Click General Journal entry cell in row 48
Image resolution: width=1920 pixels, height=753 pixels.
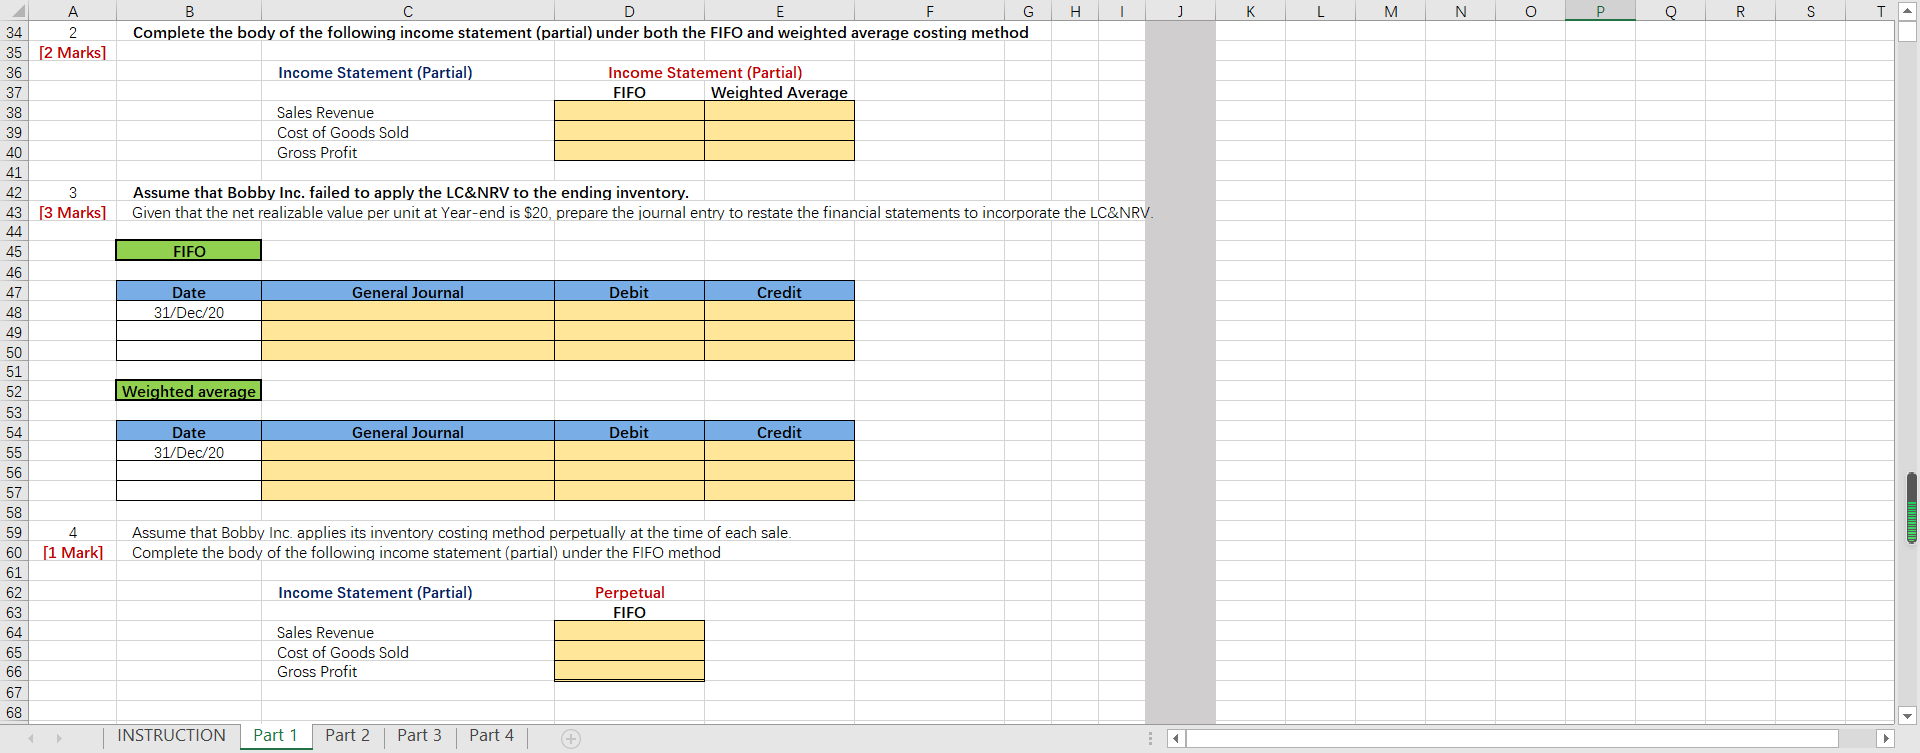pos(408,311)
